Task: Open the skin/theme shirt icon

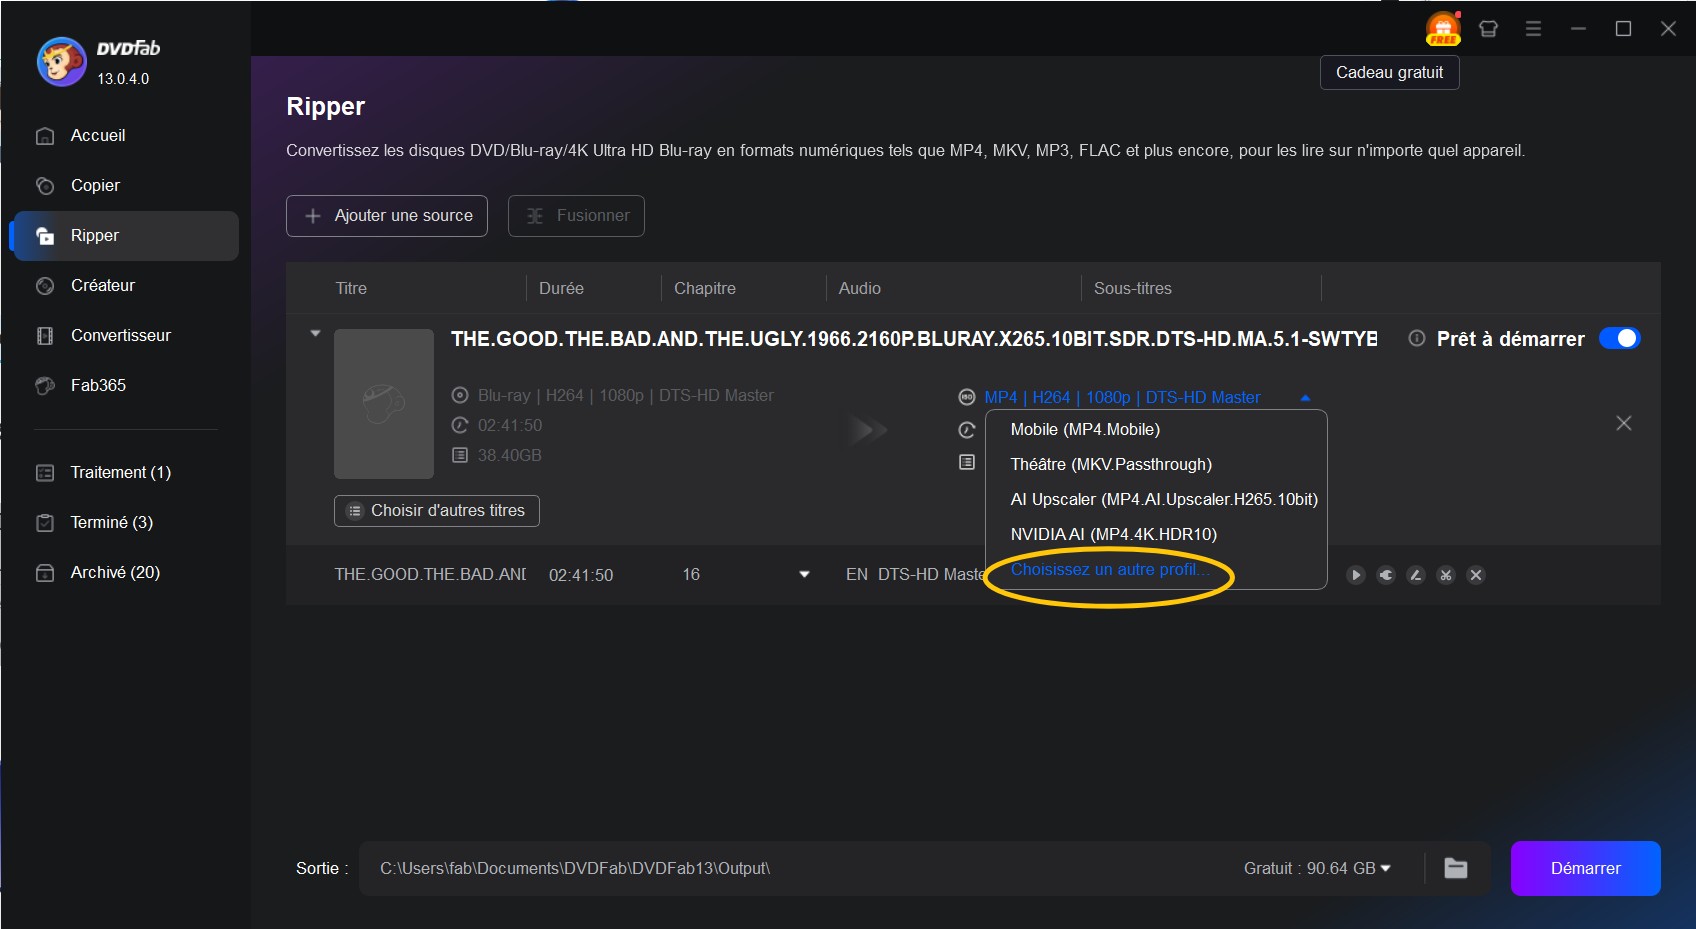Action: (x=1488, y=29)
